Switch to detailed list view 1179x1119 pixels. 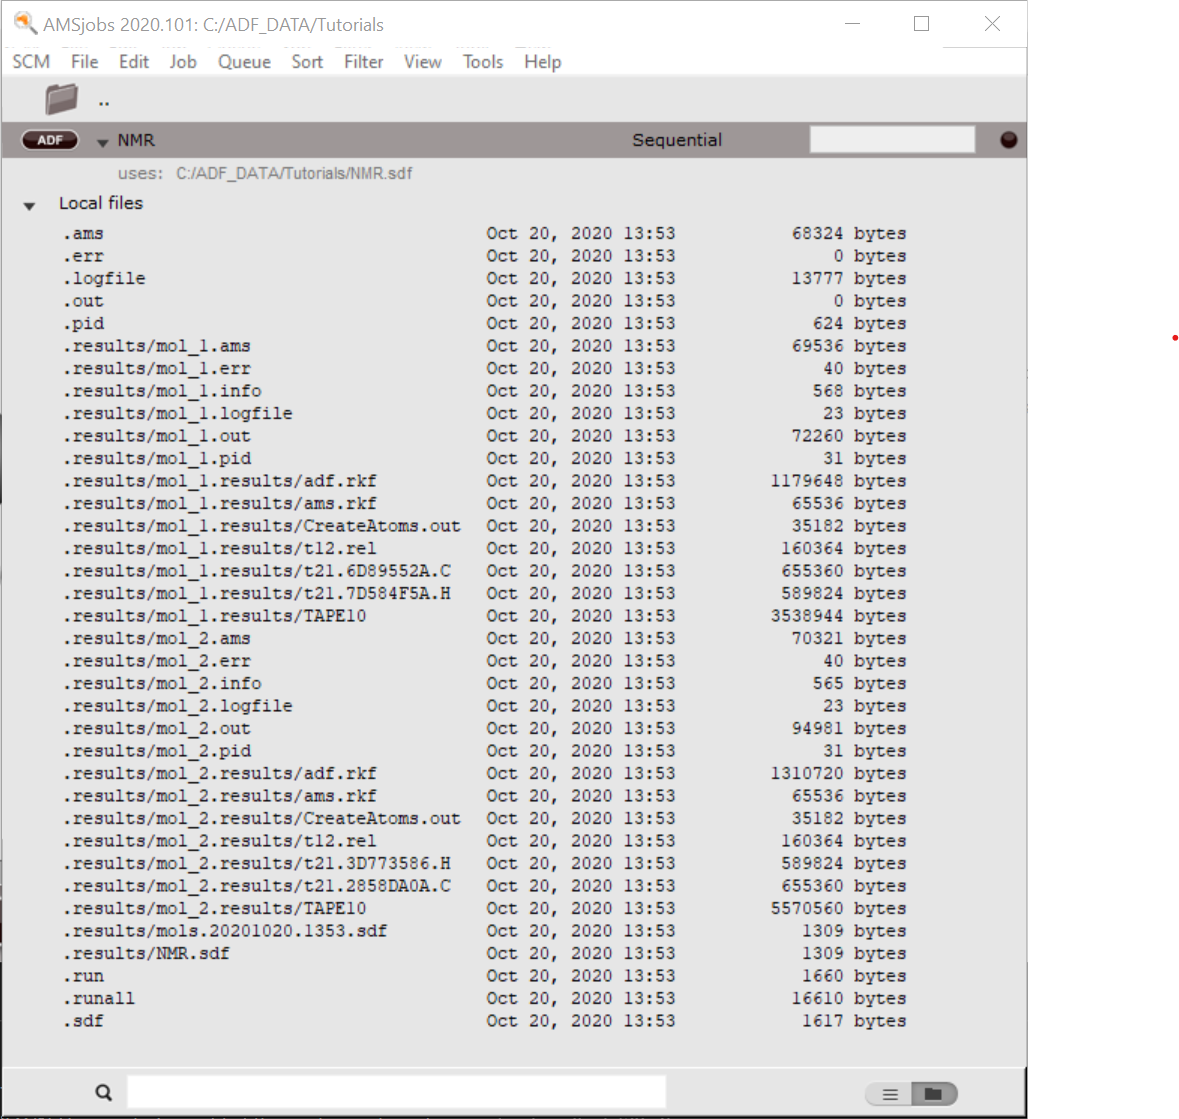pyautogui.click(x=888, y=1094)
